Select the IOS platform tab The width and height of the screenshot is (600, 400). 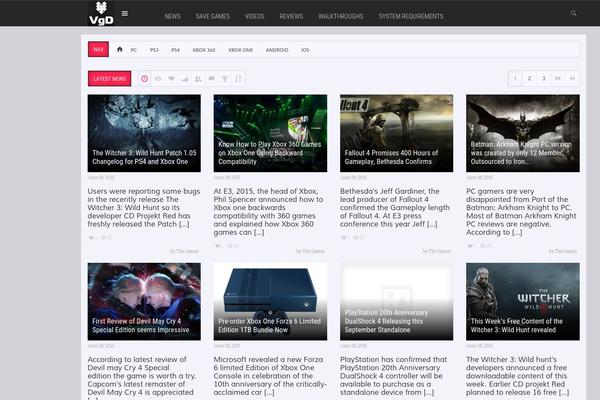305,50
